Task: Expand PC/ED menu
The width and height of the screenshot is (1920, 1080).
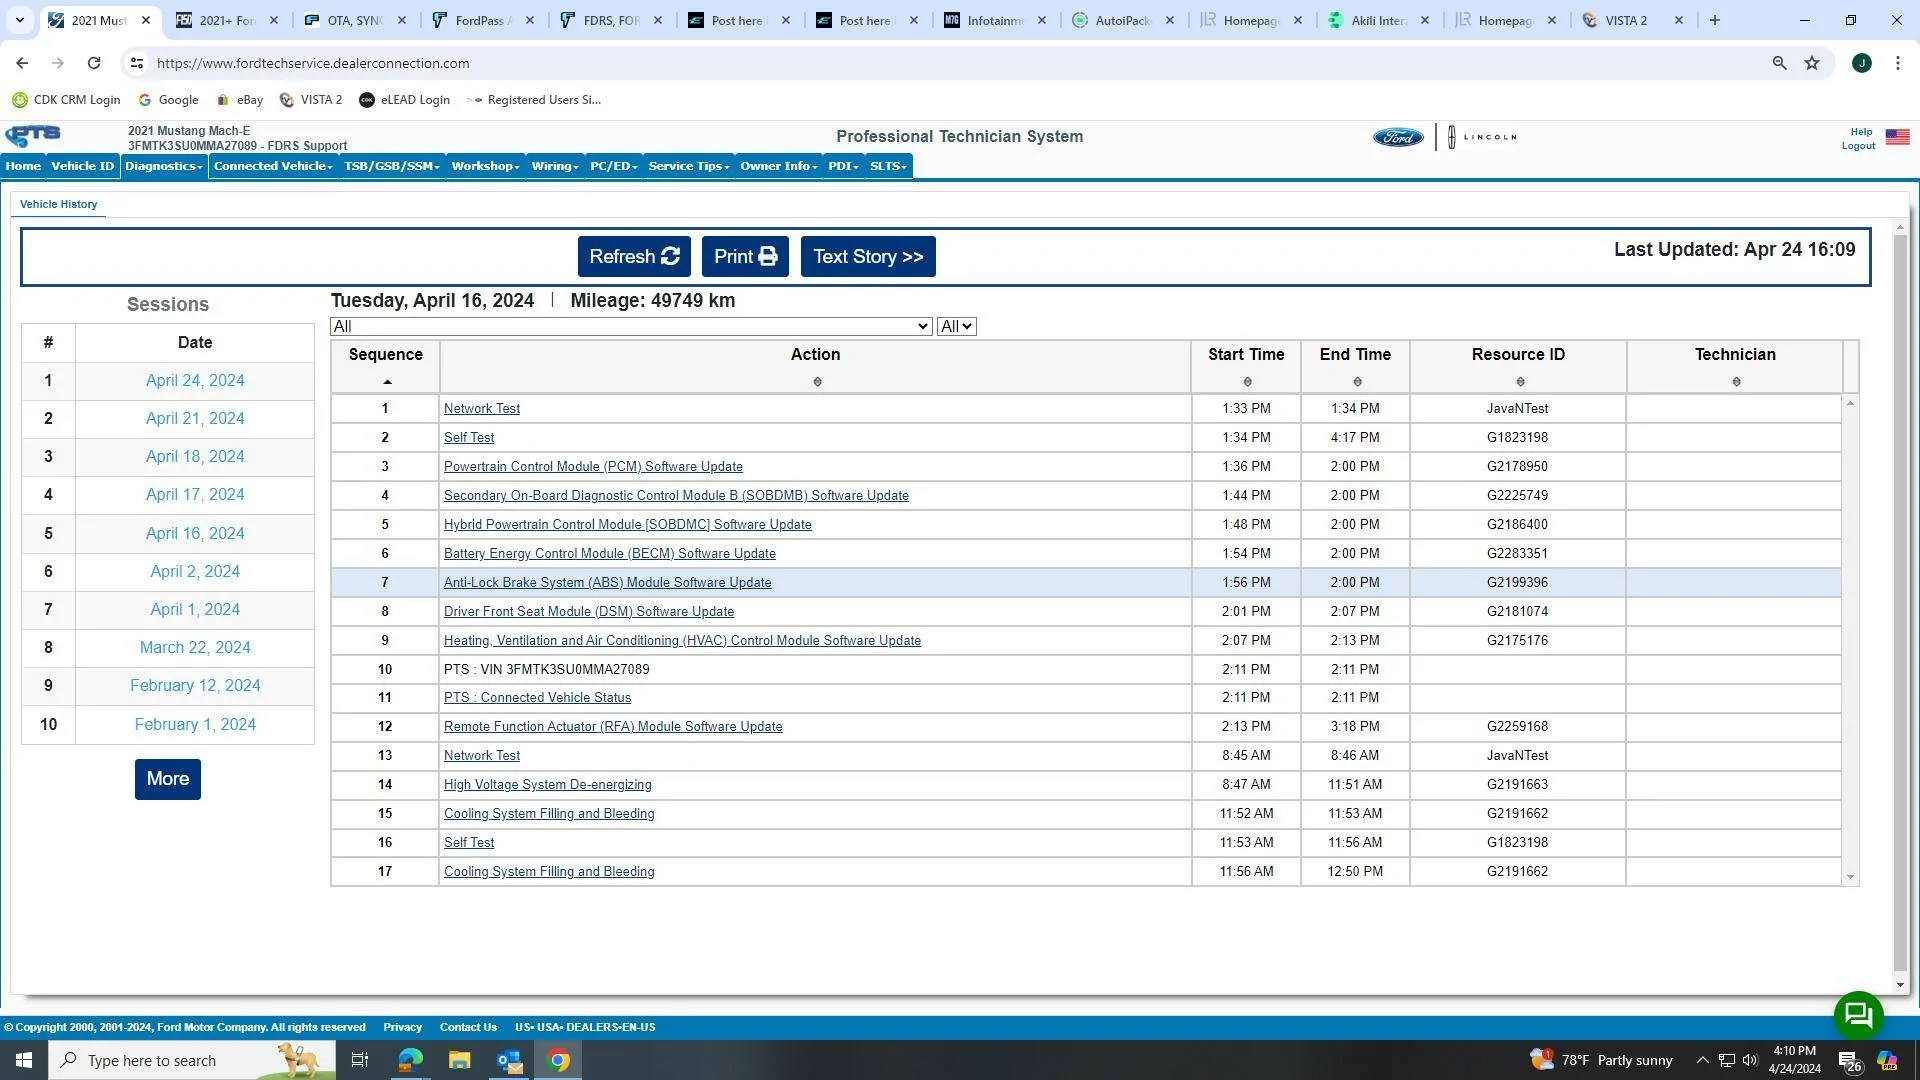Action: [x=613, y=166]
